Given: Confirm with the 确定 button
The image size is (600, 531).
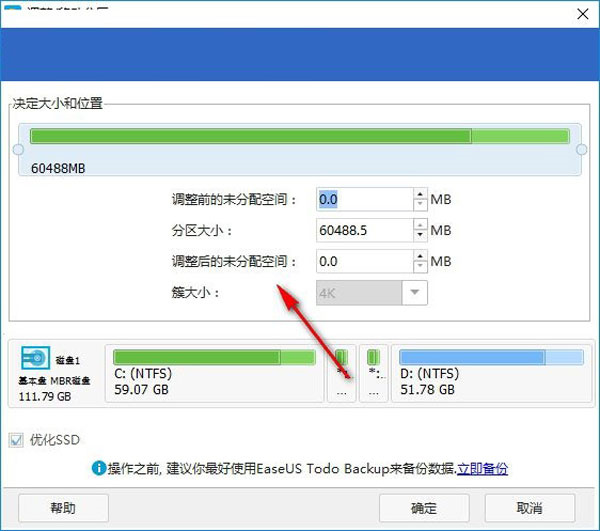Looking at the screenshot, I should (x=424, y=508).
